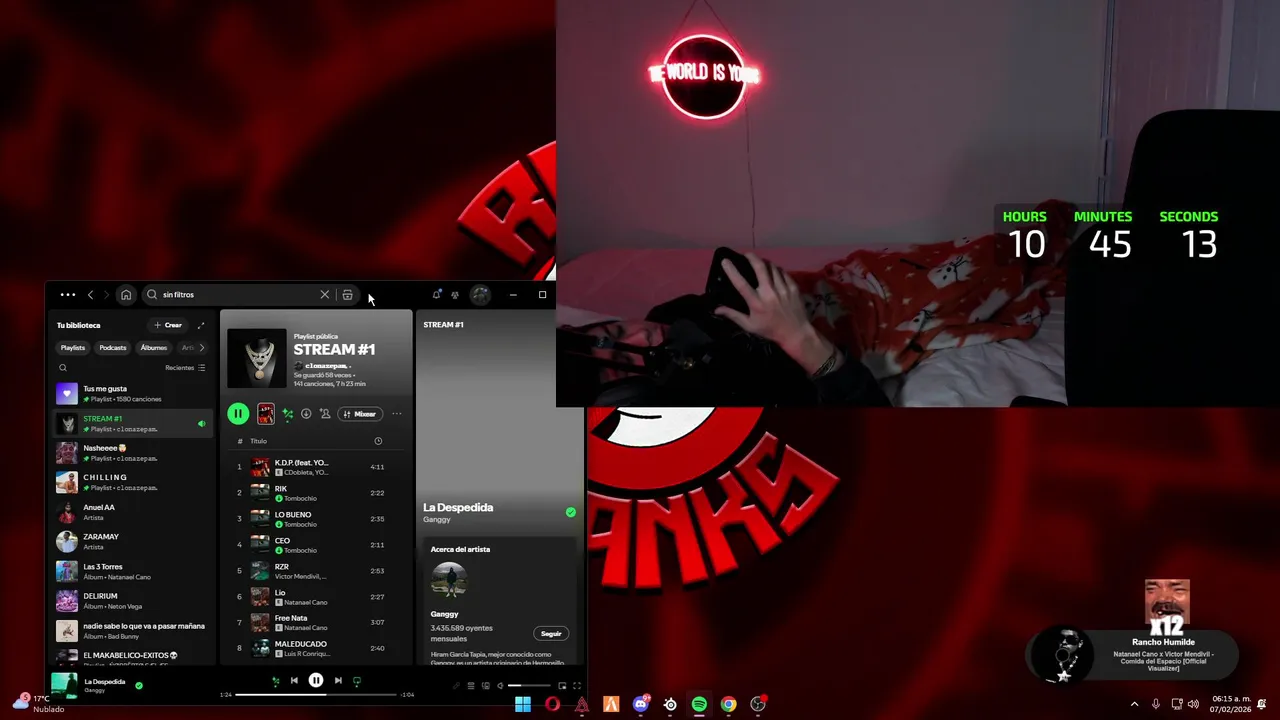Screen dimensions: 1280x720
Task: Open the Spotify three-dot main menu
Action: [x=67, y=295]
